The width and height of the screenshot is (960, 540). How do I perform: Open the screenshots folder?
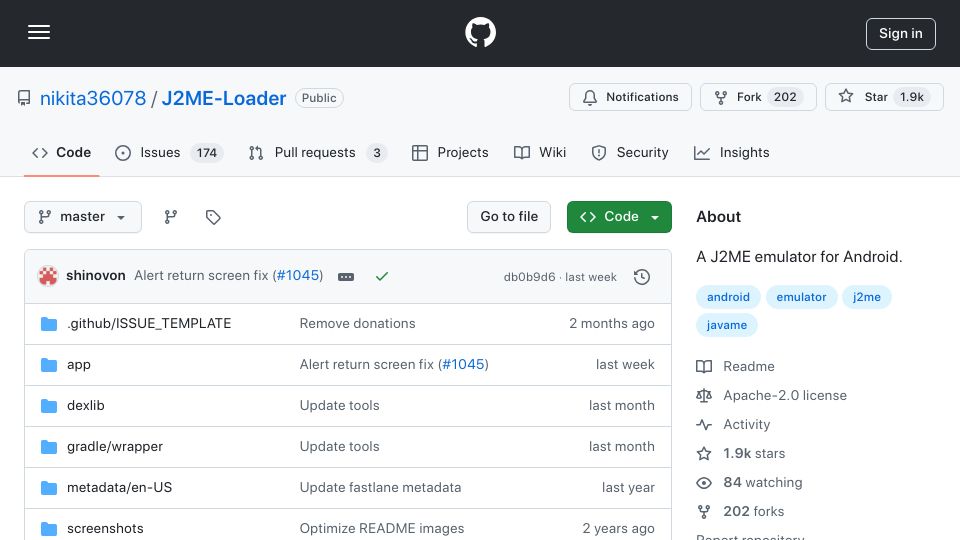(105, 528)
